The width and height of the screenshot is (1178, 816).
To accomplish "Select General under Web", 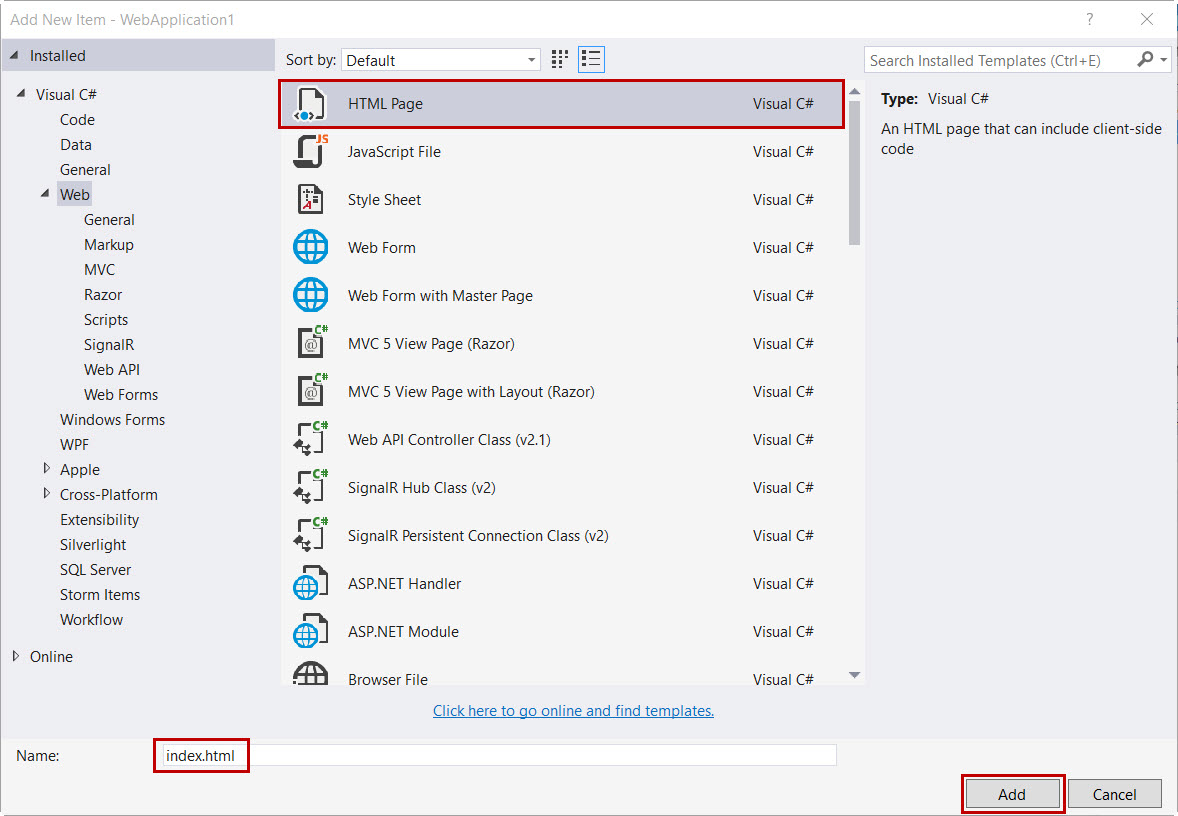I will click(109, 219).
